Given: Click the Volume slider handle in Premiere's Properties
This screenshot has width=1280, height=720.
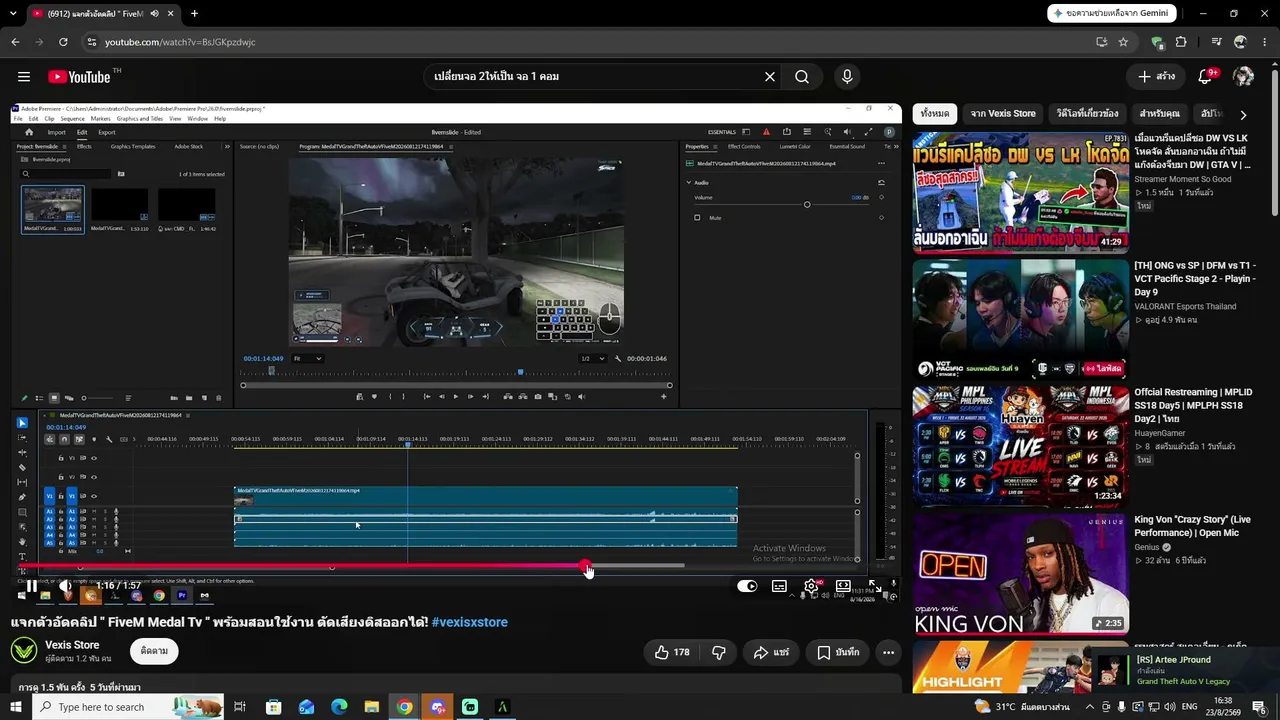Looking at the screenshot, I should (807, 205).
